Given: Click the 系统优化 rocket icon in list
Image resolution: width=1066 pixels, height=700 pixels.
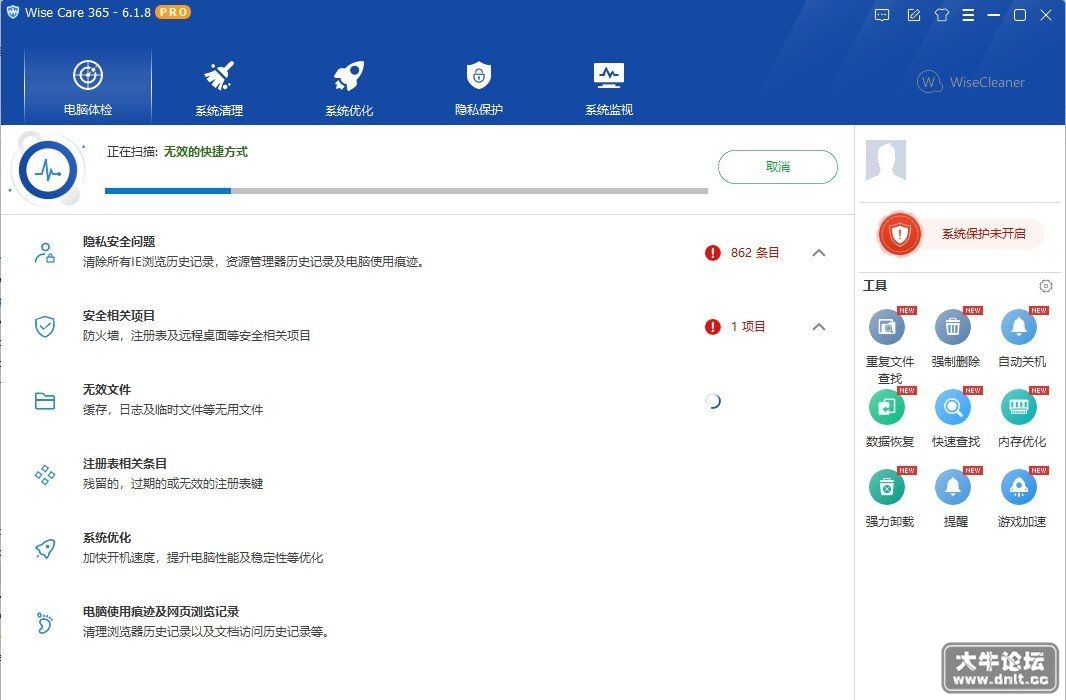Looking at the screenshot, I should 45,548.
